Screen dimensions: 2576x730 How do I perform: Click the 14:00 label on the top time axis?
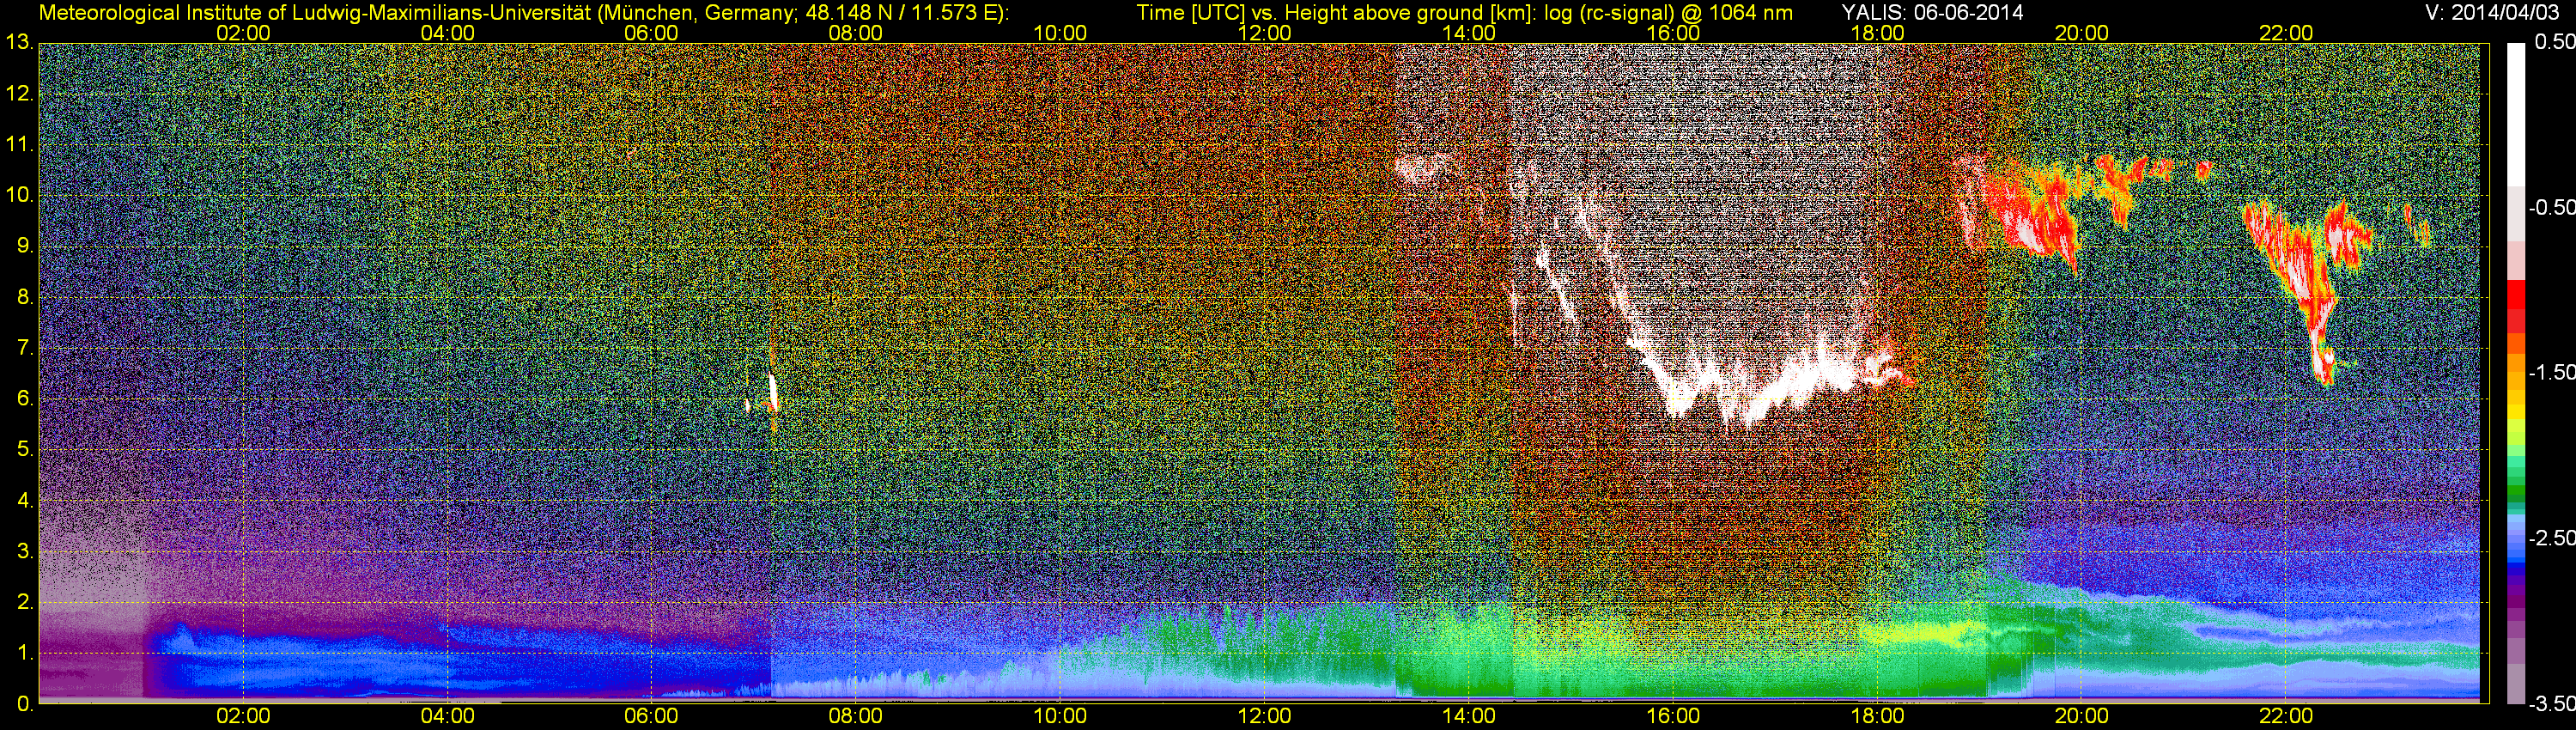click(1469, 33)
